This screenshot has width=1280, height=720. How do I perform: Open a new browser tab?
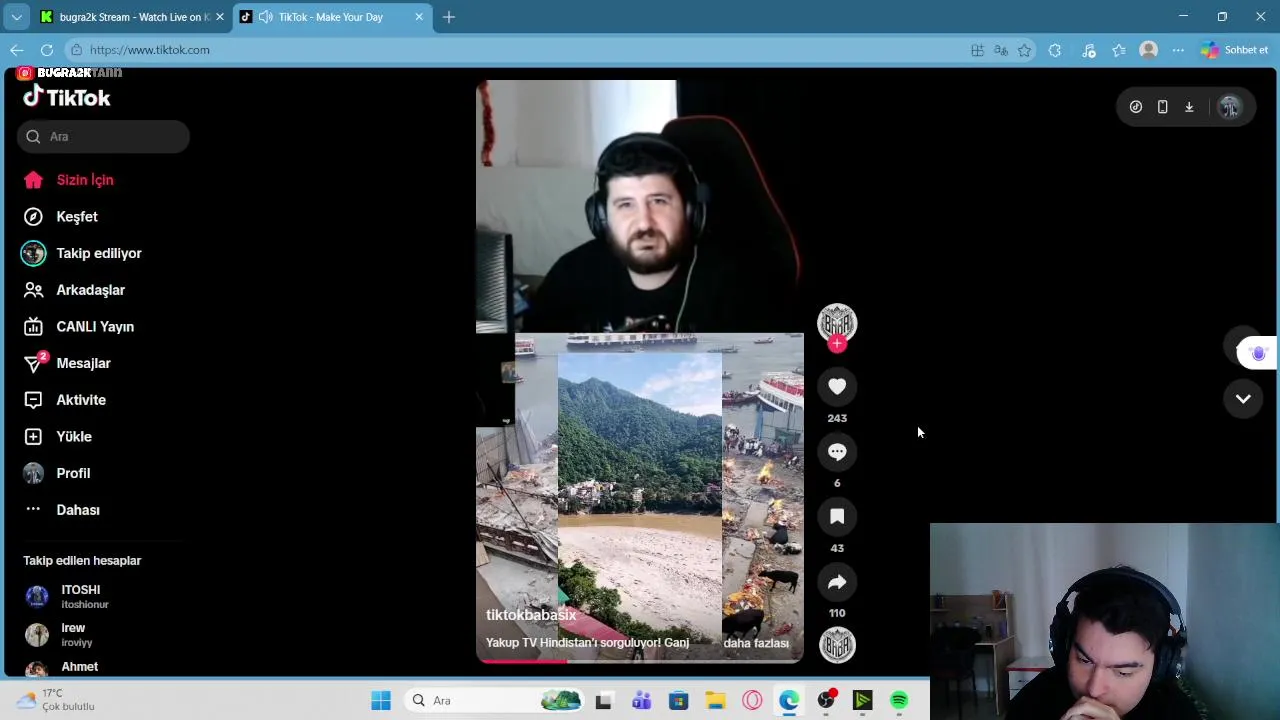tap(449, 17)
